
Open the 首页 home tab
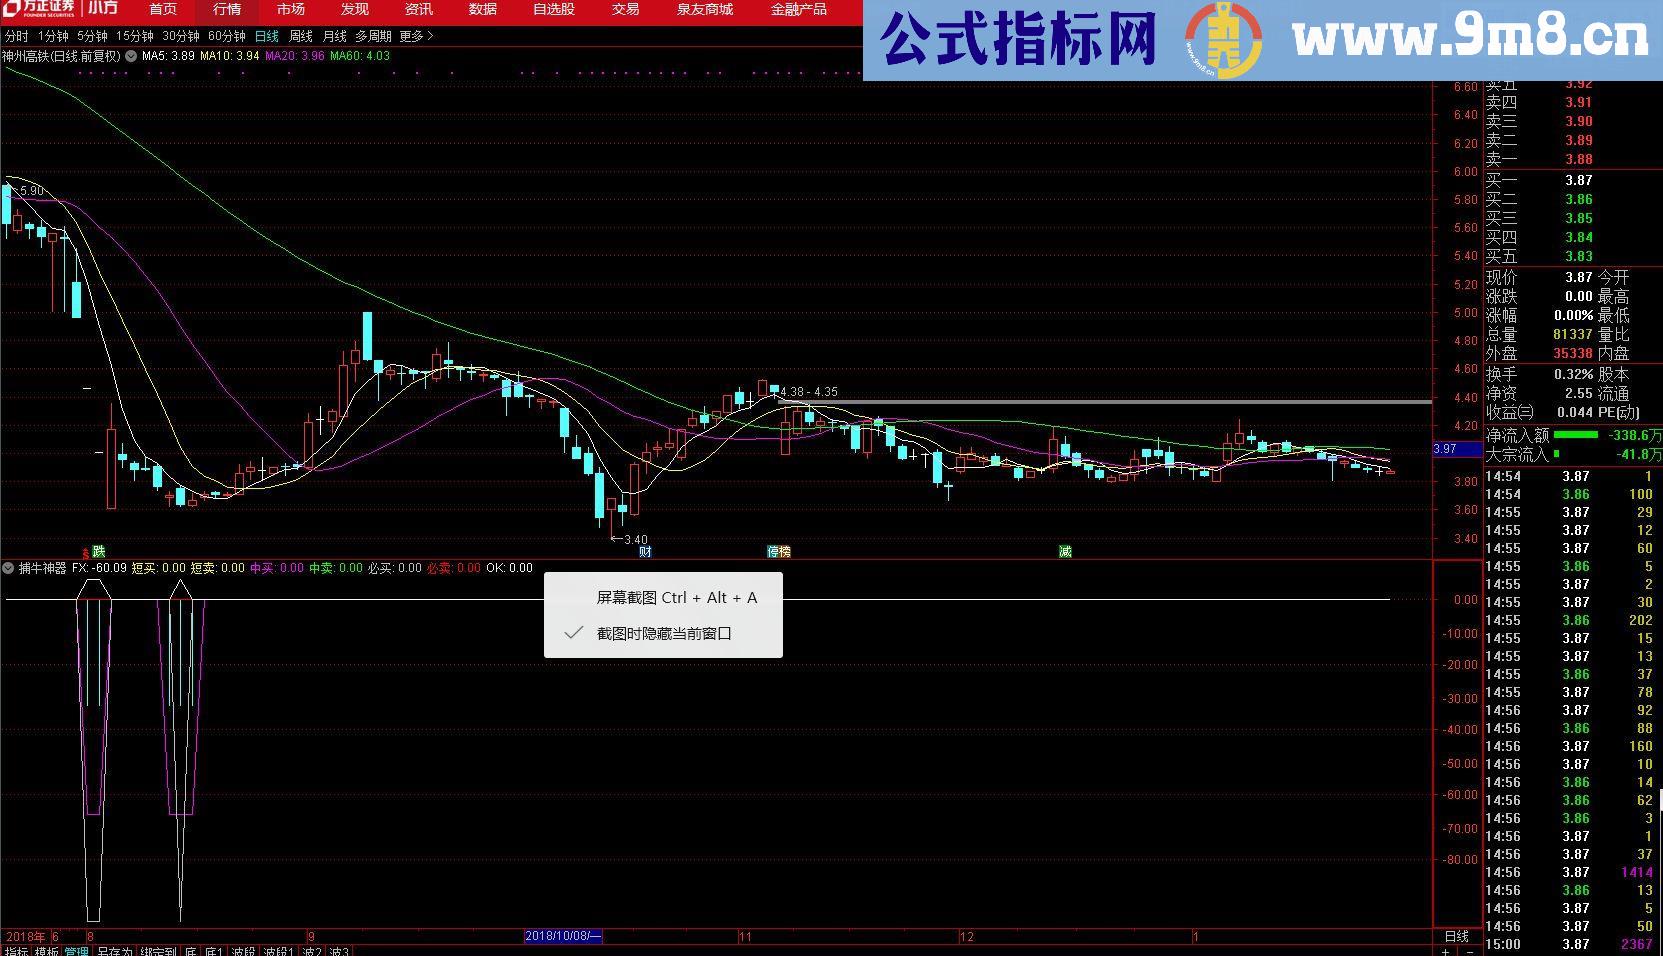click(x=163, y=9)
